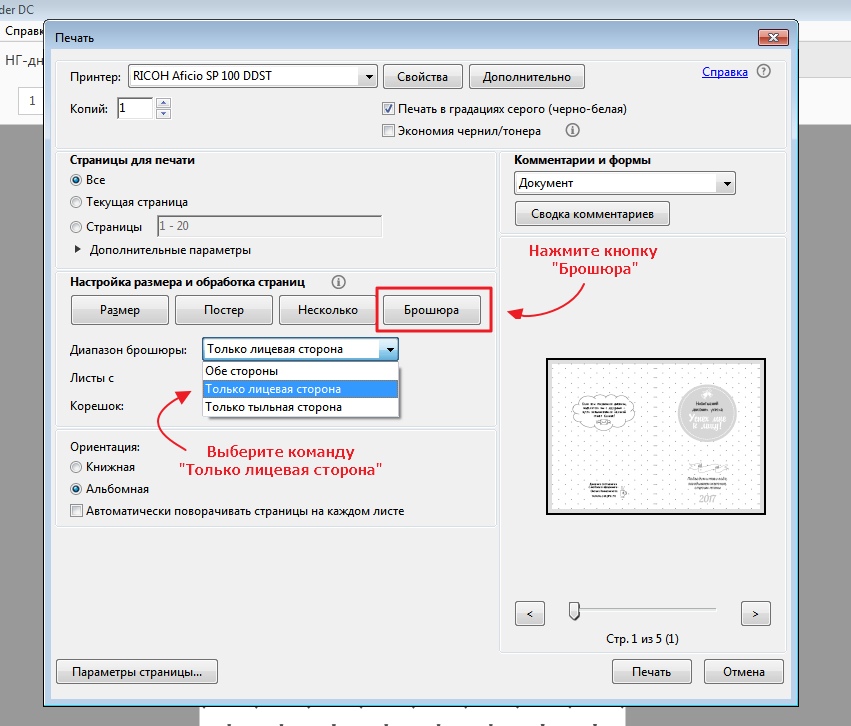This screenshot has height=726, width=851.
Task: Select the Постер sizing button
Action: click(224, 310)
